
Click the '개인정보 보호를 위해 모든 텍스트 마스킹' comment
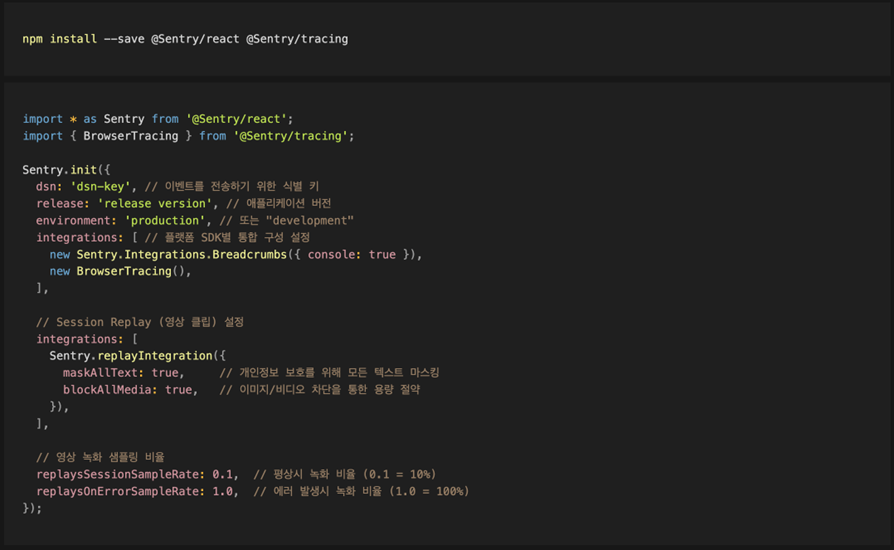pos(339,373)
